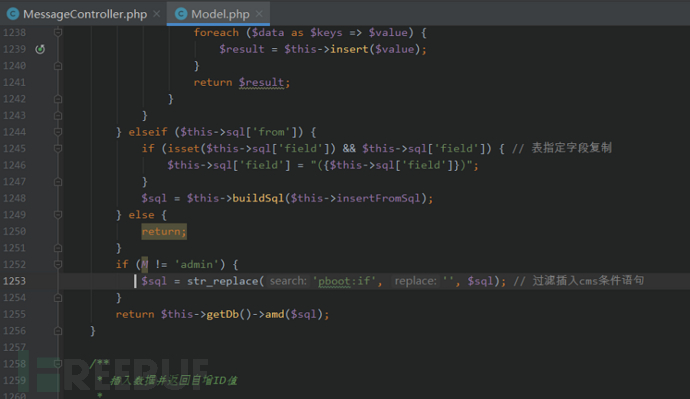Collapse the doc comment at line 1258
Screen dimensions: 690x399
coord(58,364)
